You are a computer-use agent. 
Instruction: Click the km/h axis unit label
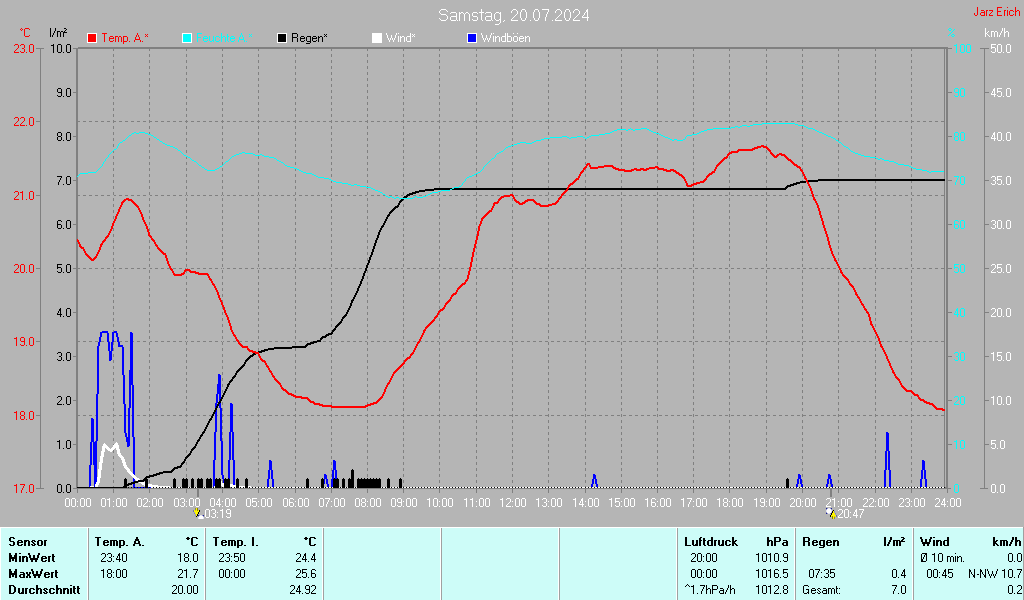[x=996, y=33]
